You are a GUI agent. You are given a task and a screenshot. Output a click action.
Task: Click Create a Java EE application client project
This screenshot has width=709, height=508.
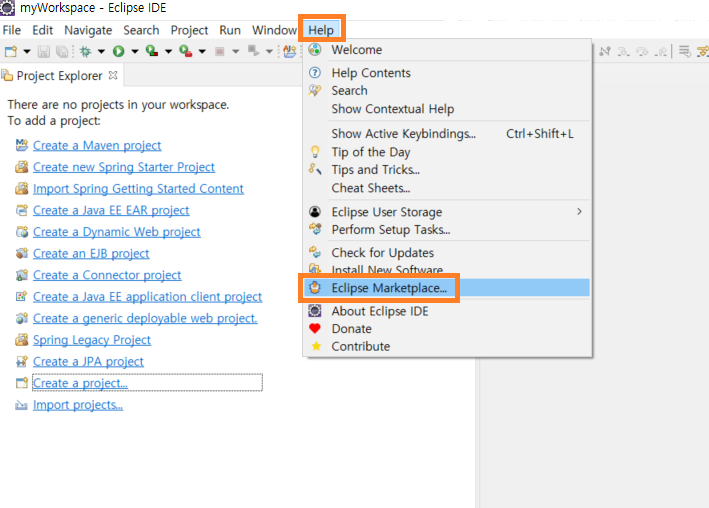click(x=147, y=297)
